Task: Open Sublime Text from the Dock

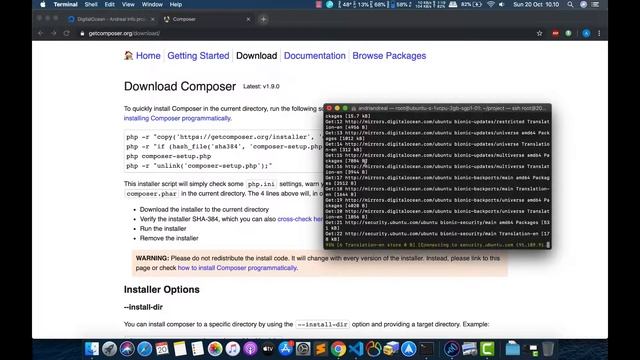Action: [321, 349]
